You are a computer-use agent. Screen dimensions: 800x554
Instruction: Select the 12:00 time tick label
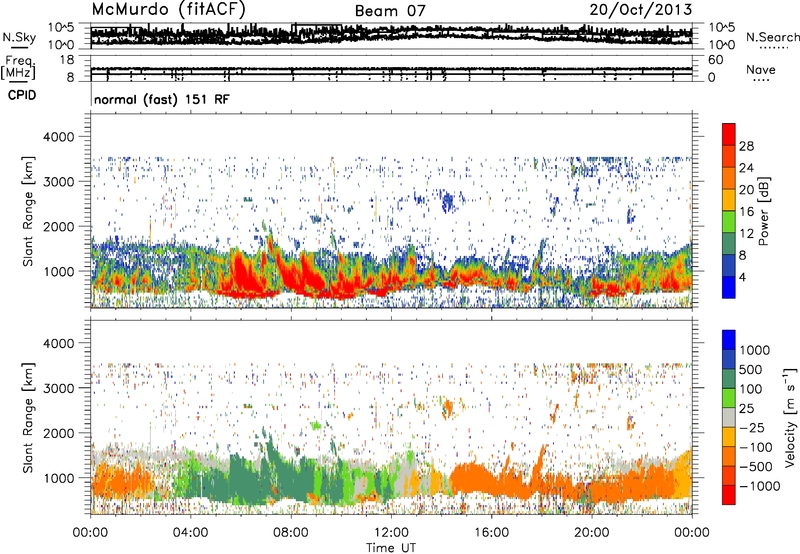click(391, 533)
